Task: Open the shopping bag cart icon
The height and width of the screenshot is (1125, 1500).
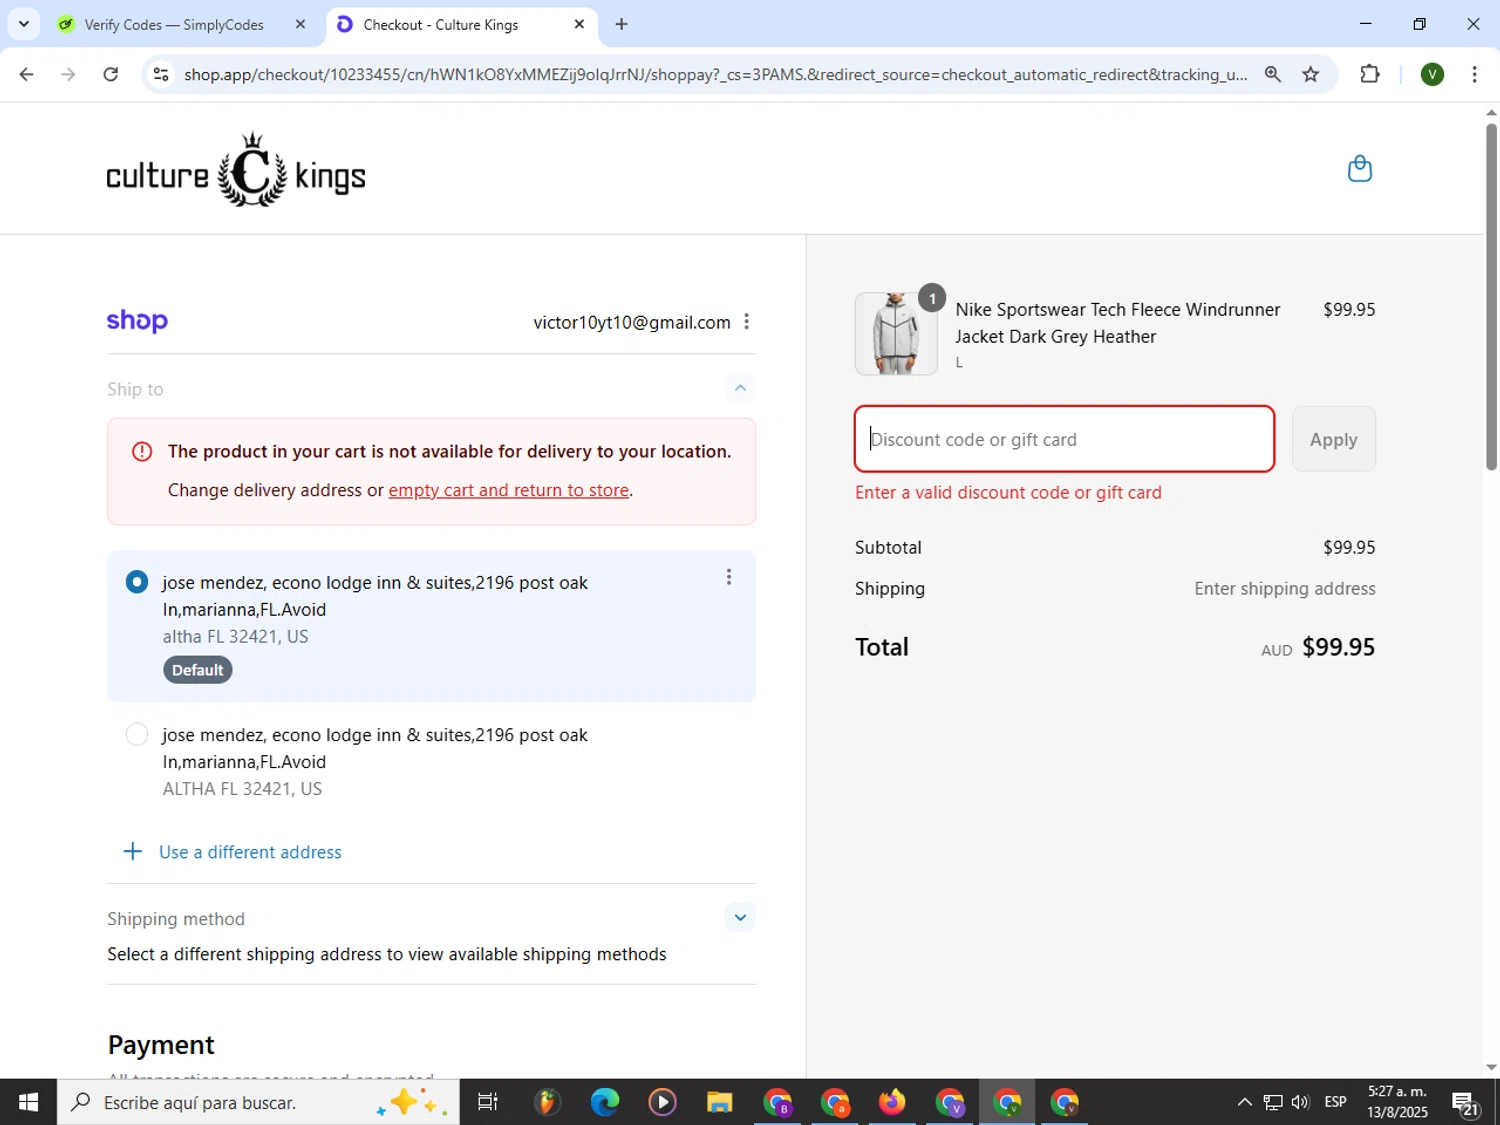Action: click(x=1359, y=168)
